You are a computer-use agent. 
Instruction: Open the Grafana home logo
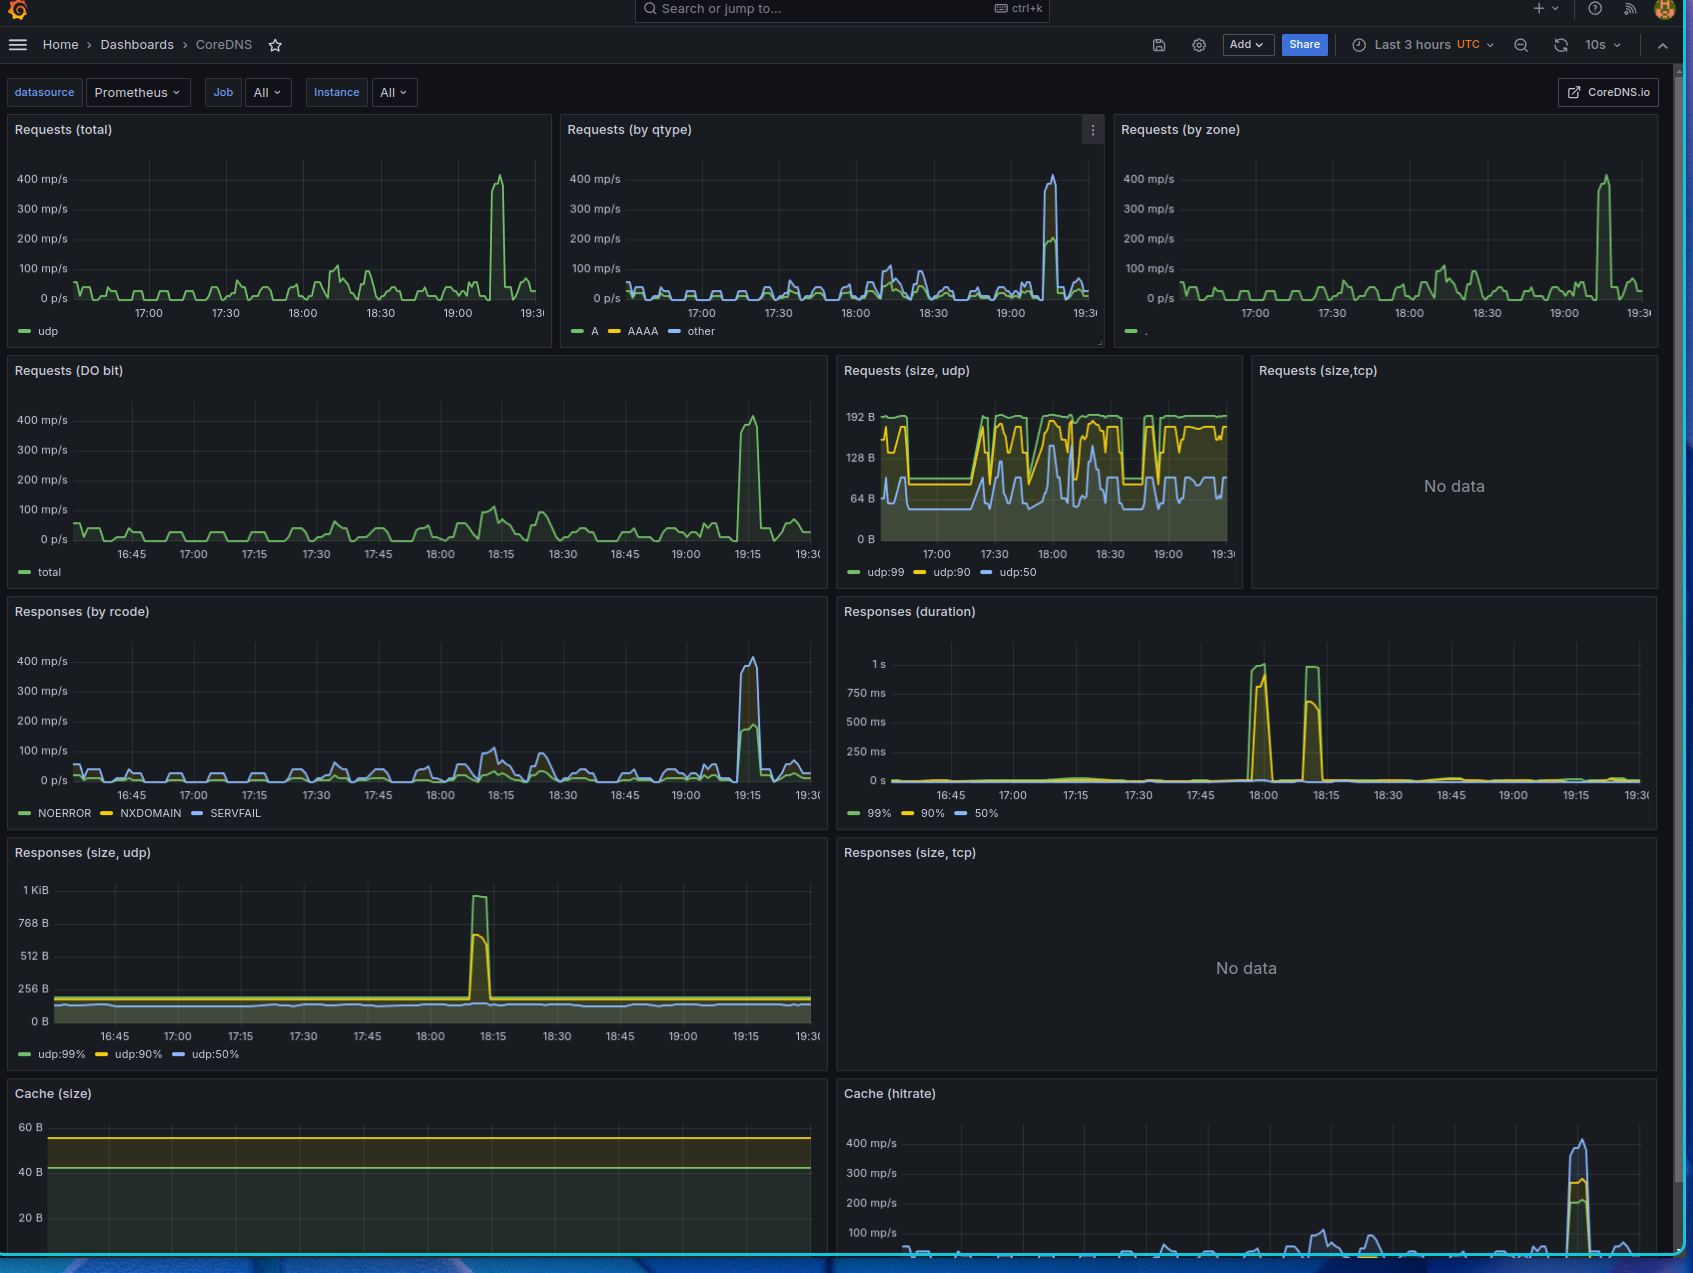click(x=17, y=10)
